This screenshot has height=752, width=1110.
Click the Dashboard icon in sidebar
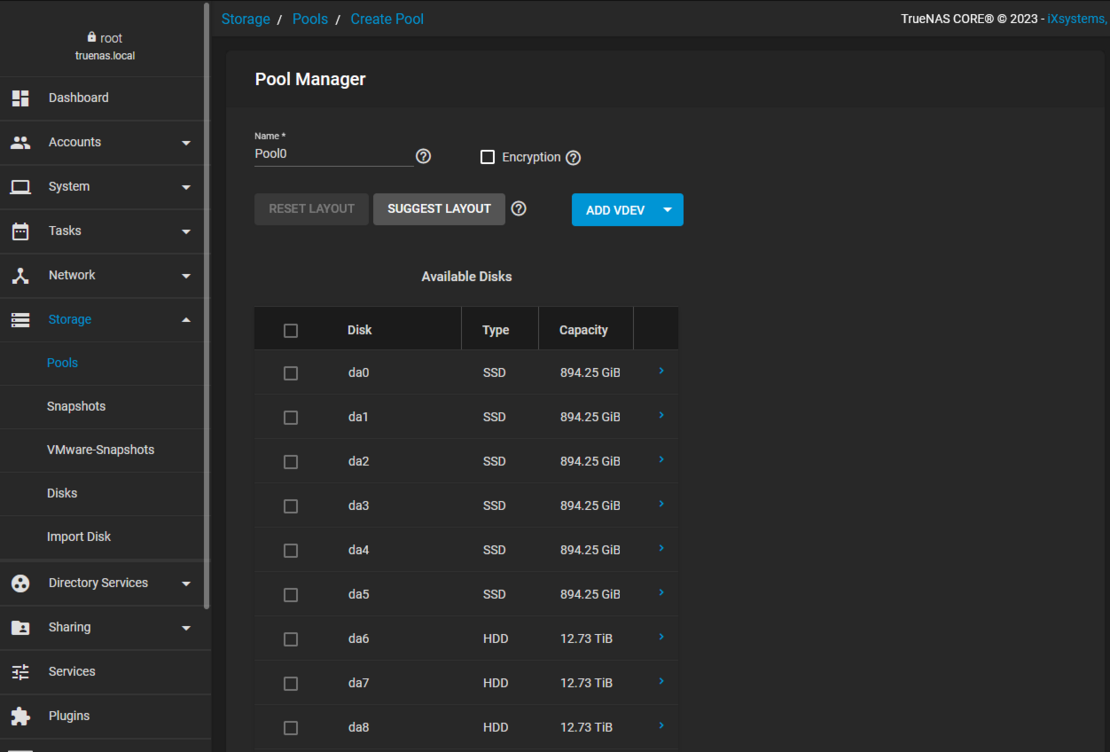[20, 98]
